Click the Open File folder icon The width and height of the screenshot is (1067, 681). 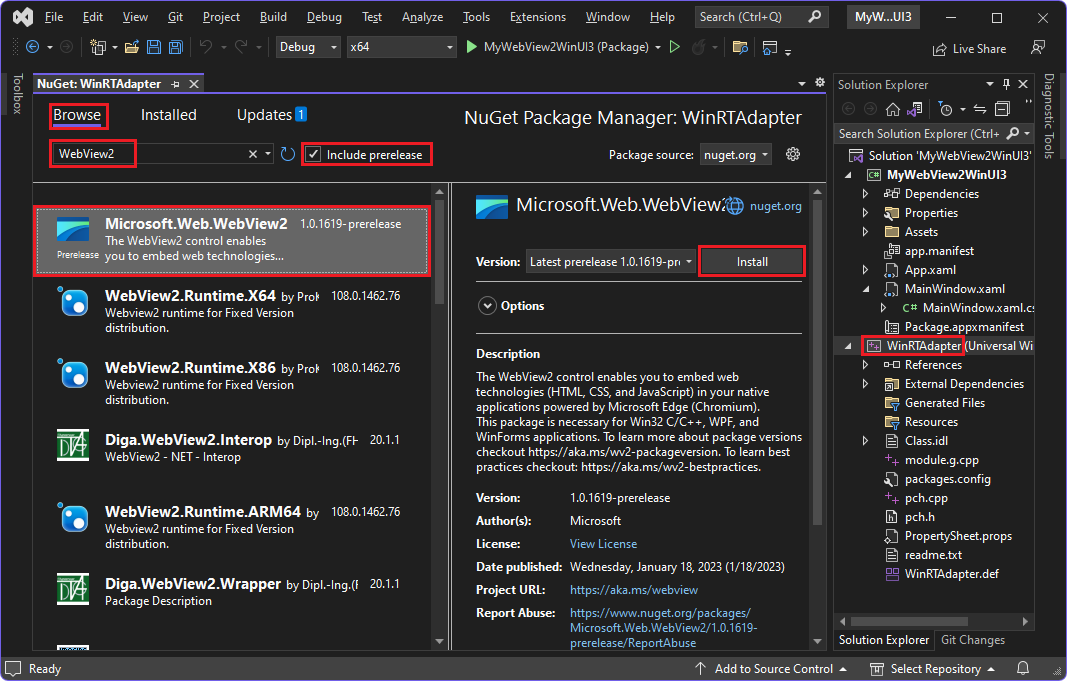coord(130,47)
